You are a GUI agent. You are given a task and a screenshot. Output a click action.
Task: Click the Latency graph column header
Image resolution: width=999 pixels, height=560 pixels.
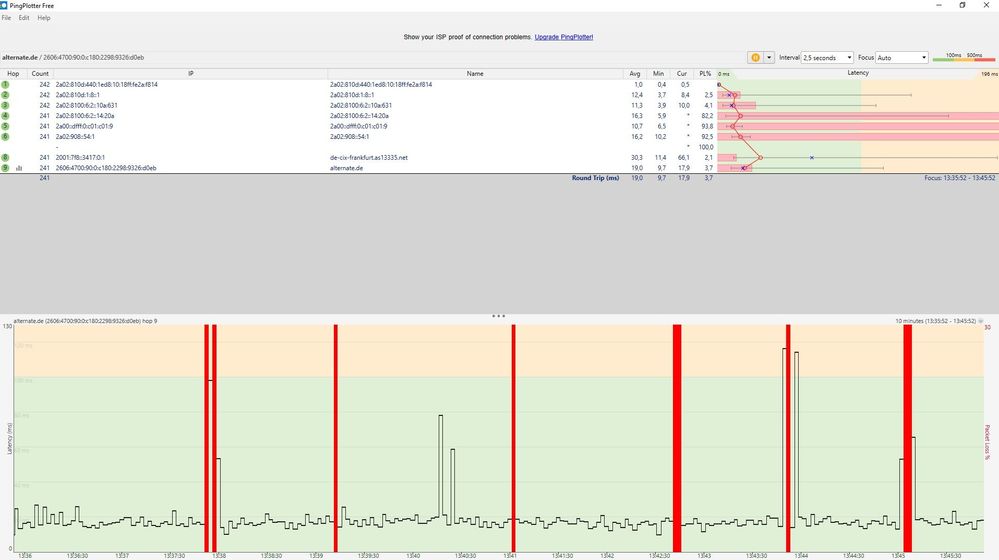pos(858,73)
